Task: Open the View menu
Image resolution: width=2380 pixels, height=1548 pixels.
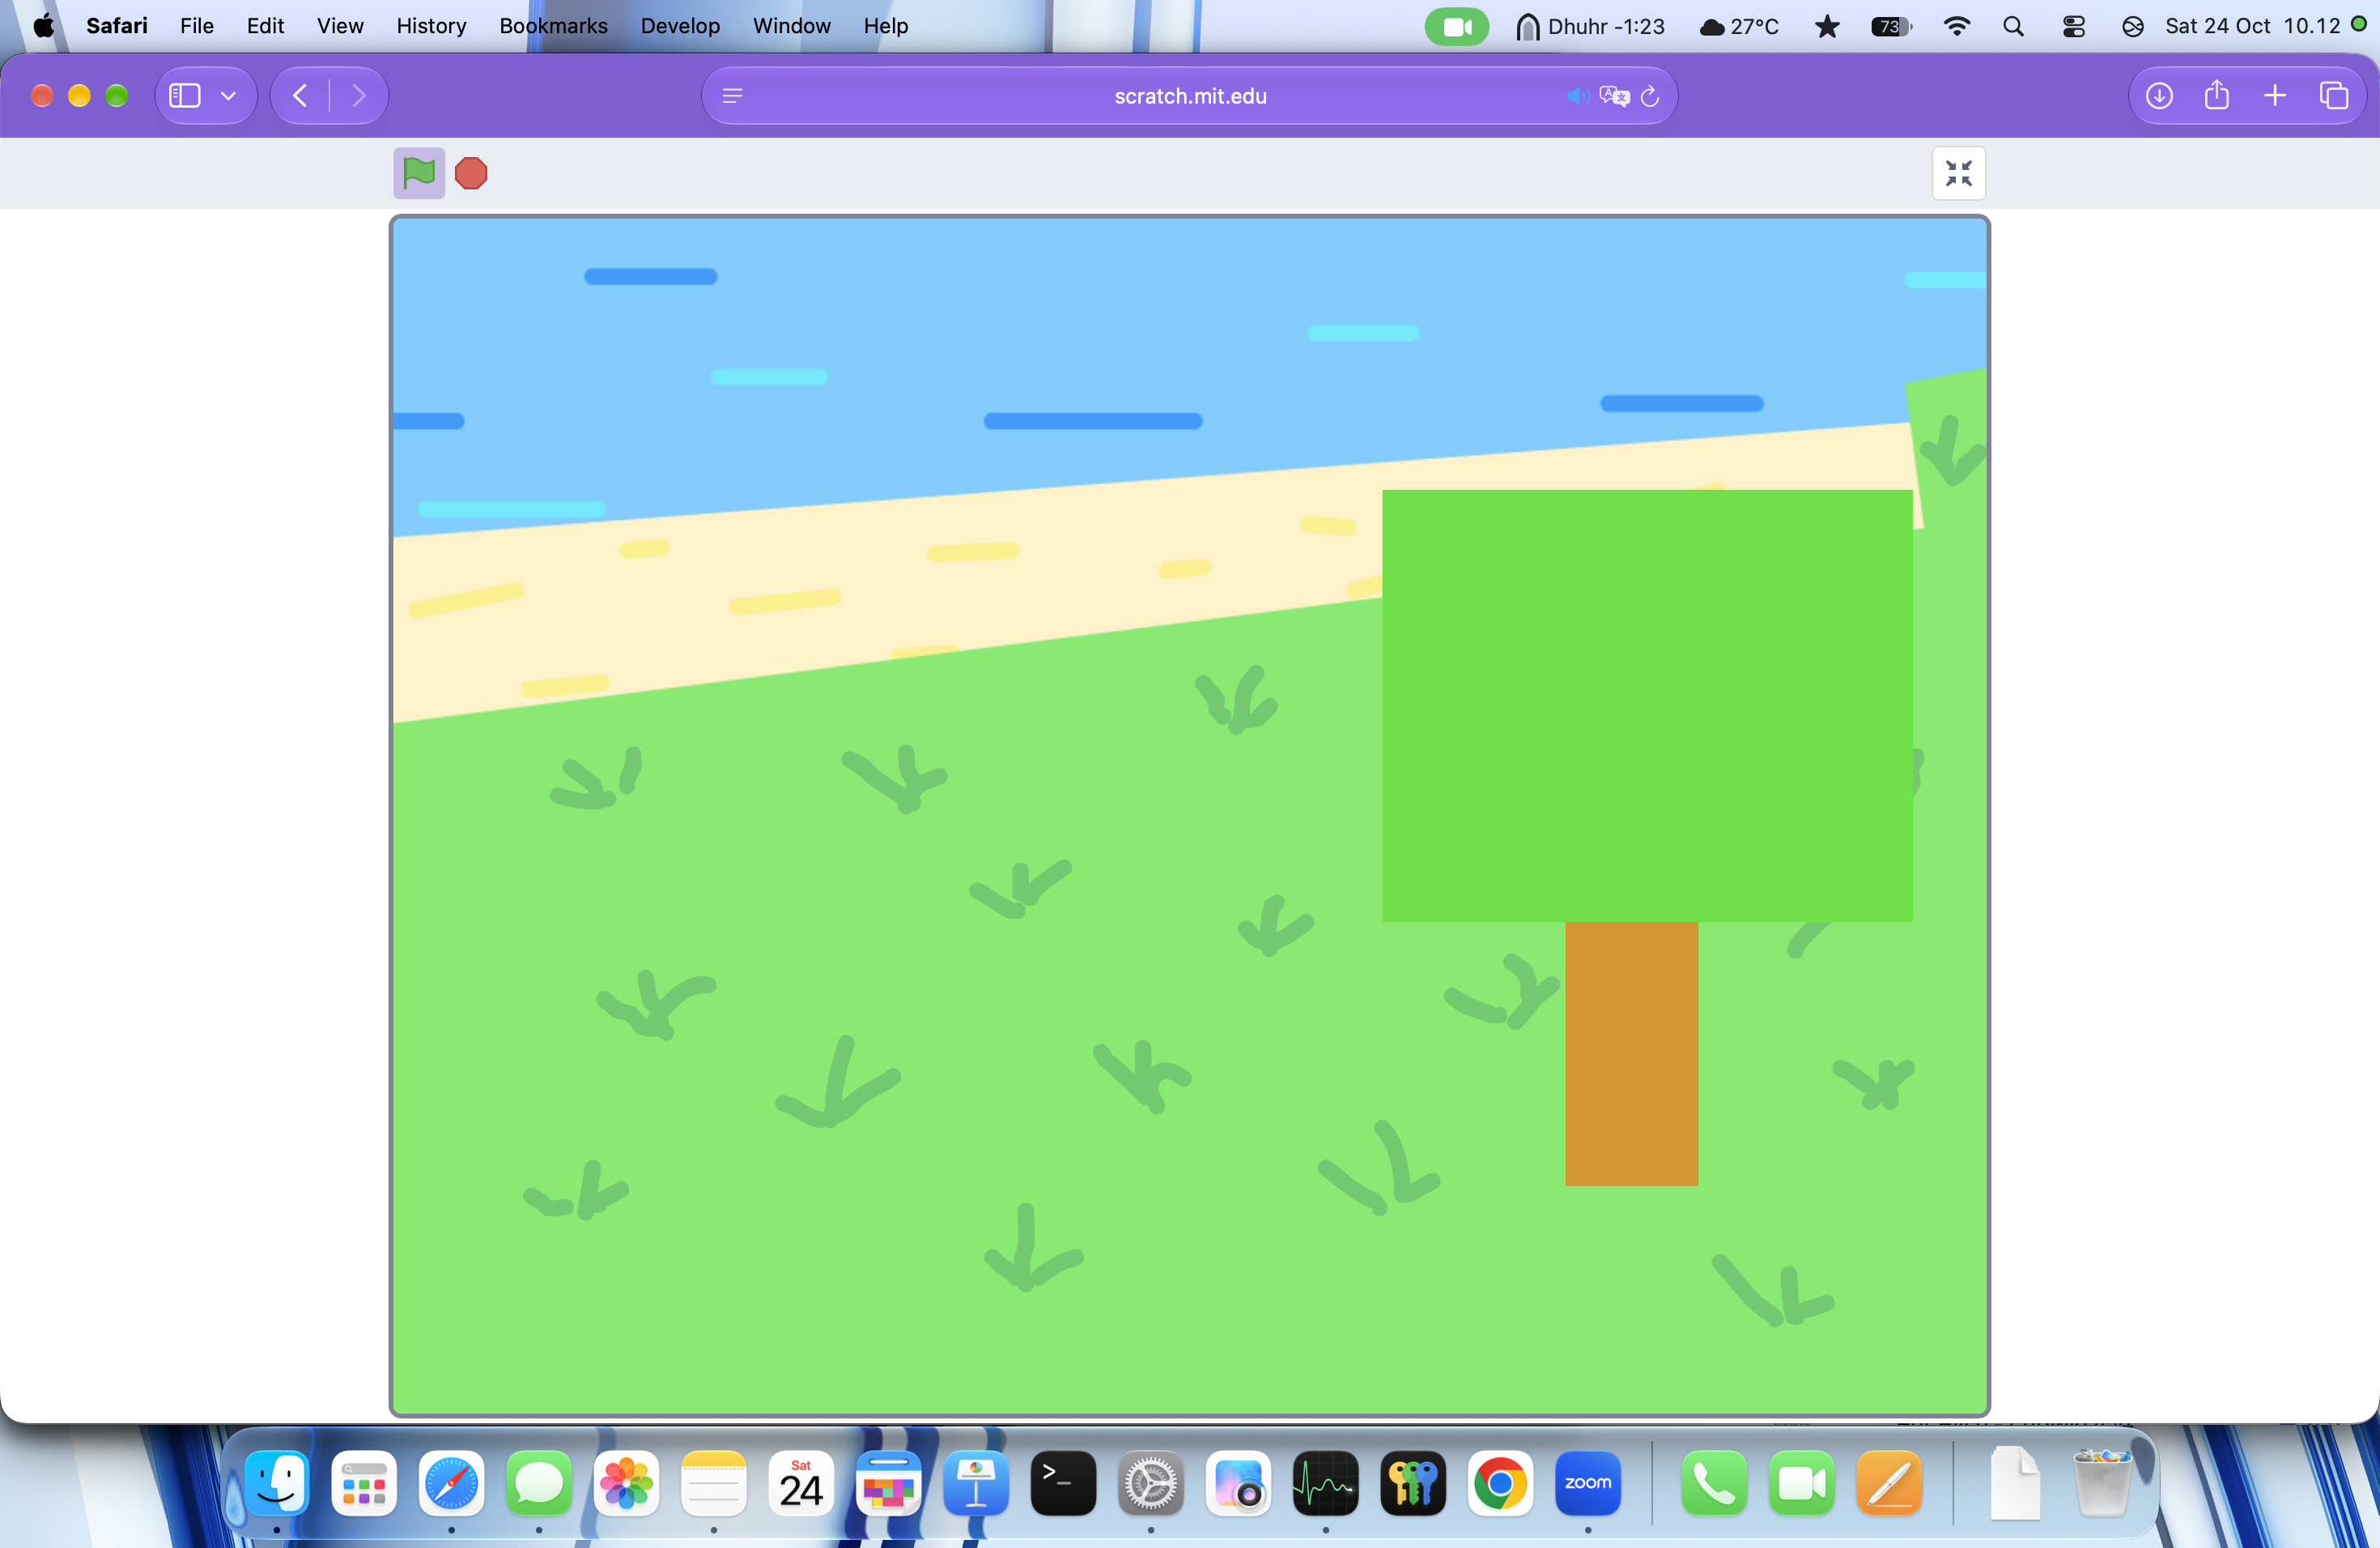Action: pos(340,26)
